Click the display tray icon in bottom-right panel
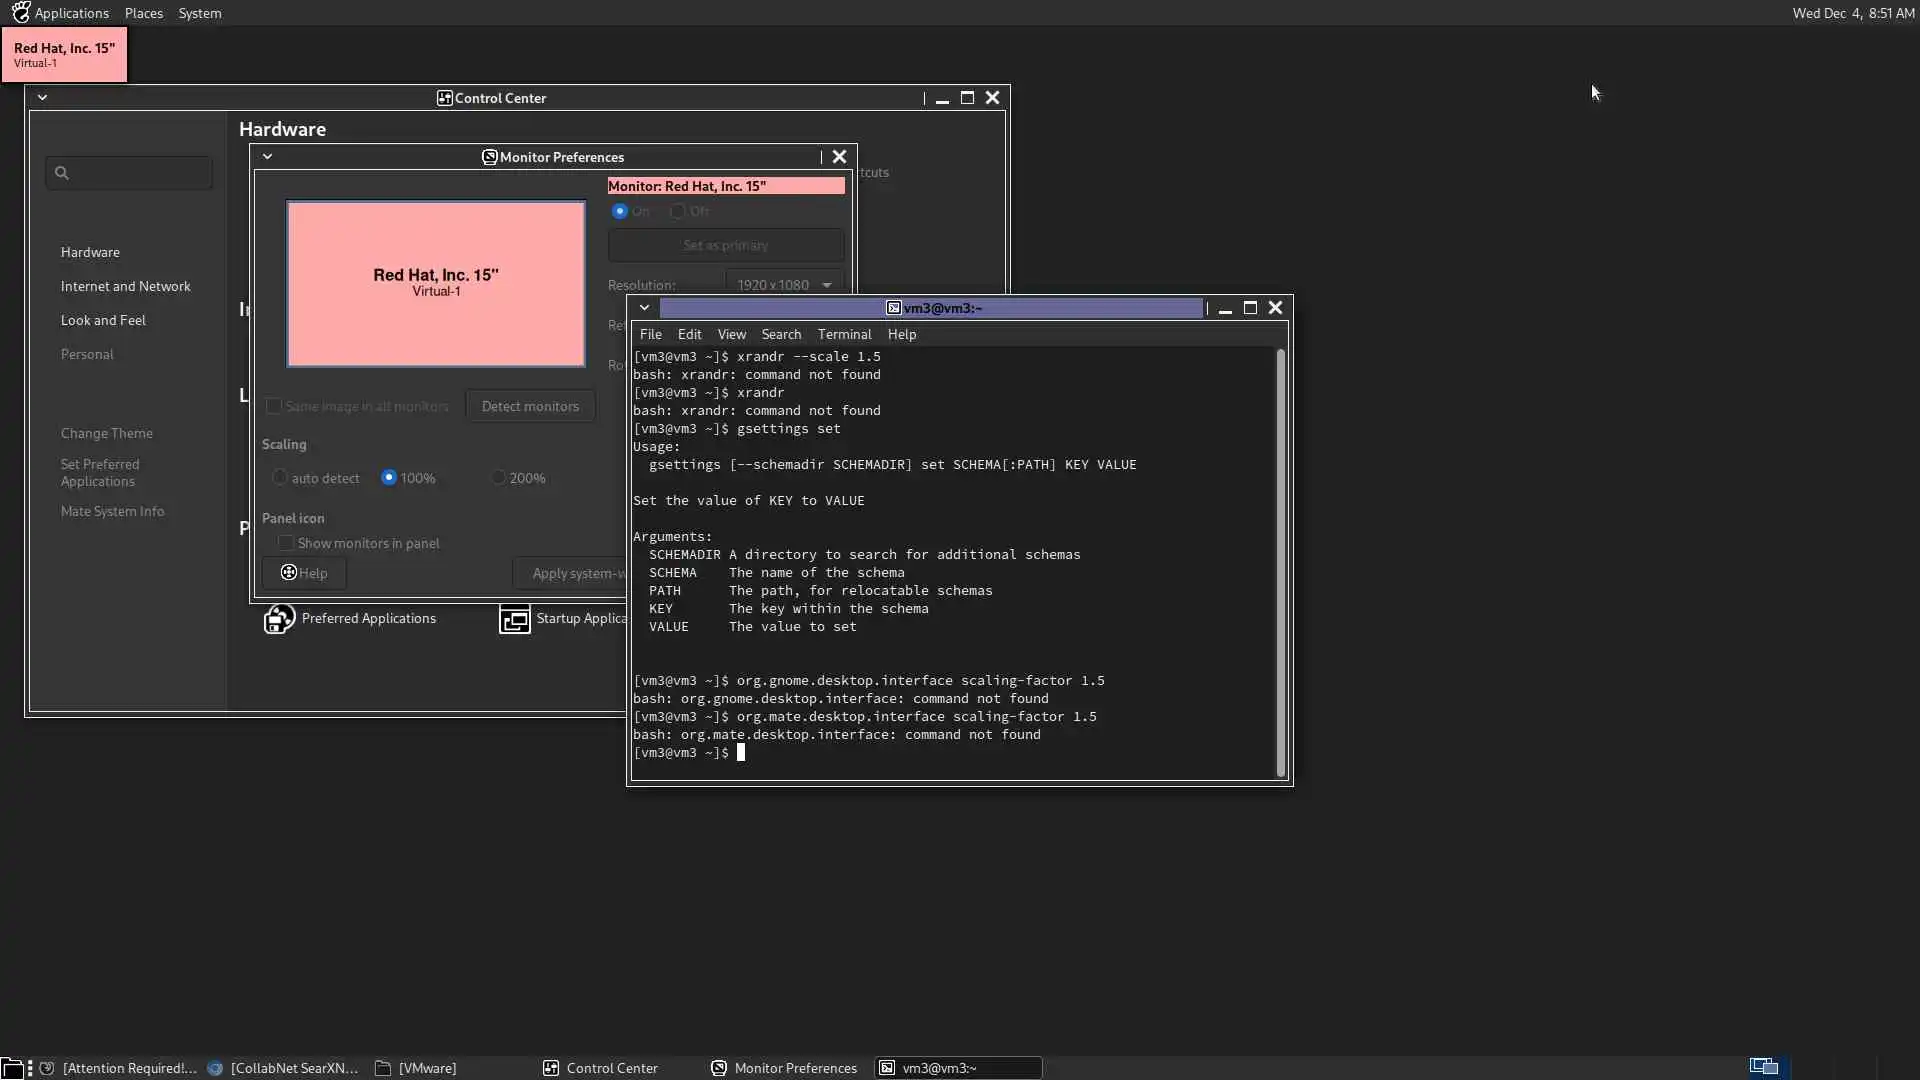This screenshot has width=1920, height=1080. tap(1763, 1067)
